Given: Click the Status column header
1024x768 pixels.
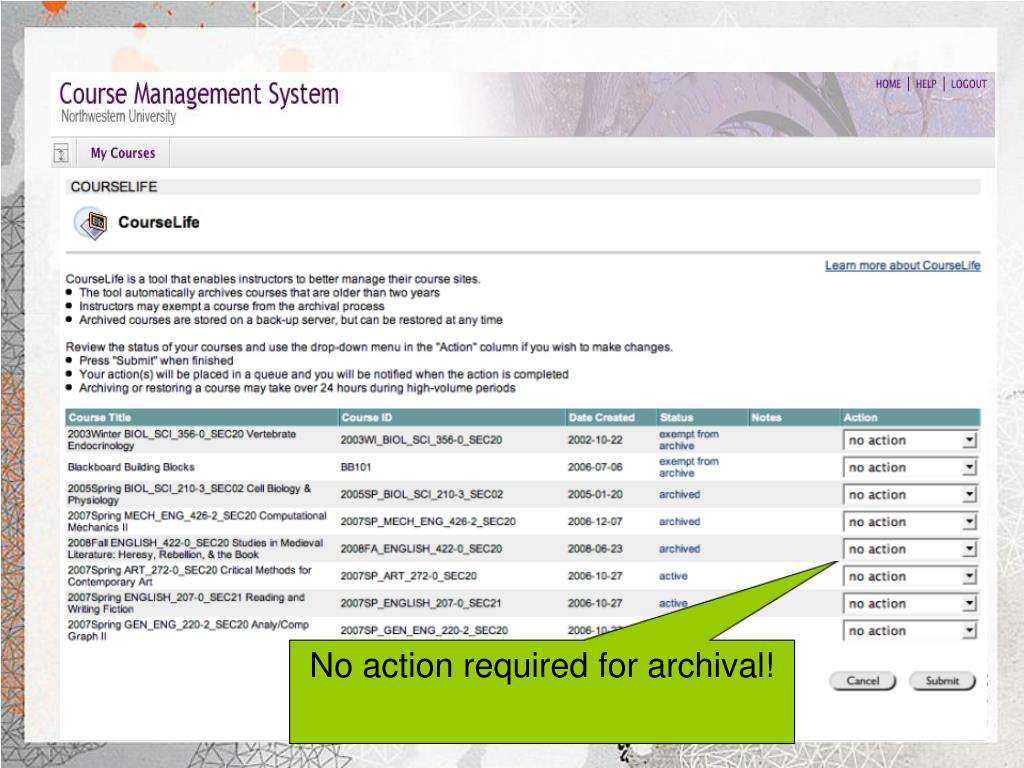Looking at the screenshot, I should (677, 417).
